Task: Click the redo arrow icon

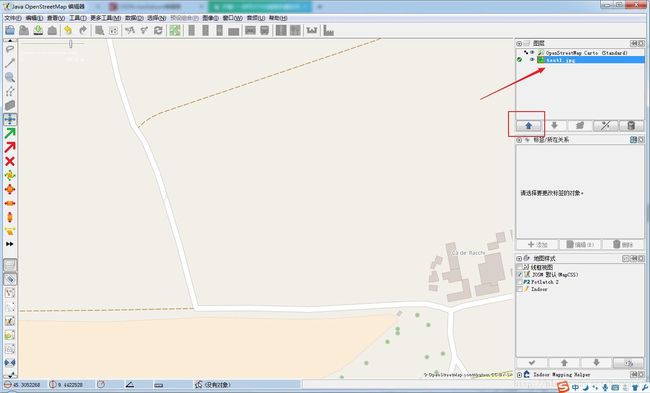Action: pos(83,30)
